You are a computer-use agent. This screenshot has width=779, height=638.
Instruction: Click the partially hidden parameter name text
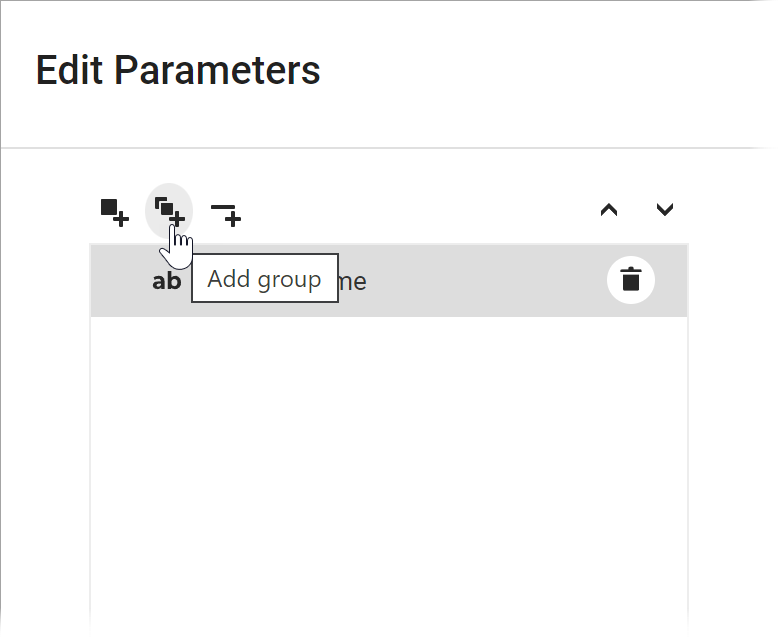click(353, 282)
